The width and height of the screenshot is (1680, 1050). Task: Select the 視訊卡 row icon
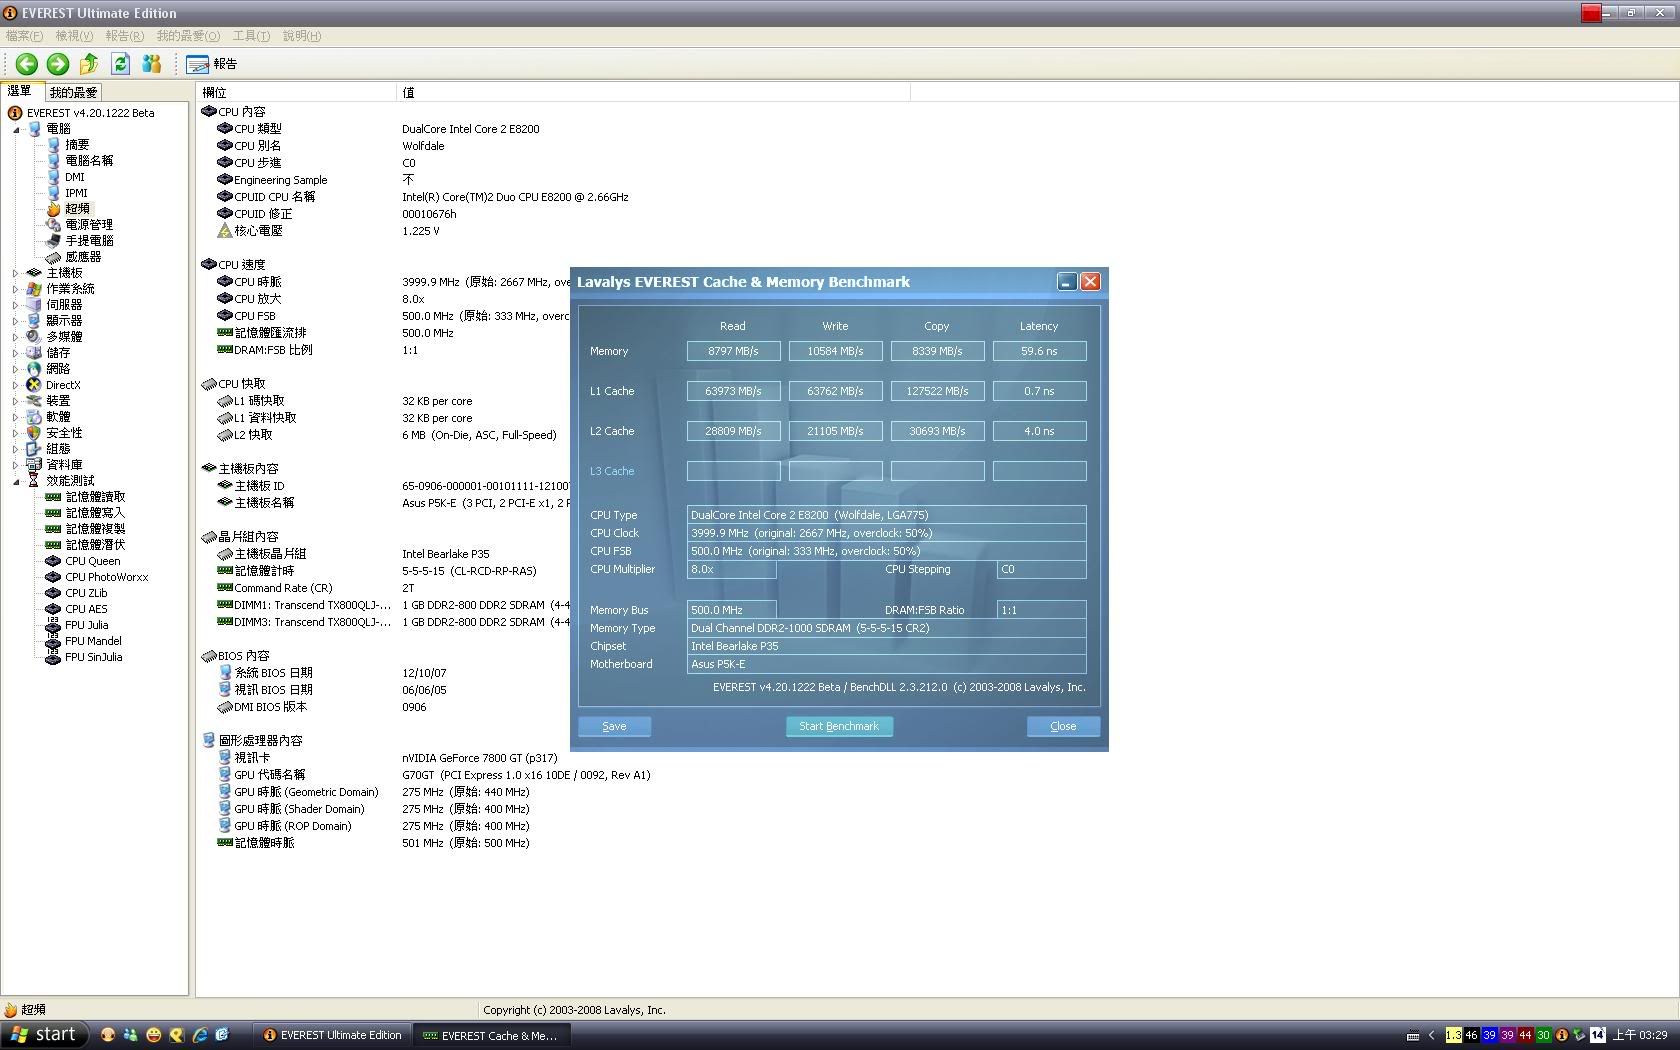pyautogui.click(x=225, y=758)
